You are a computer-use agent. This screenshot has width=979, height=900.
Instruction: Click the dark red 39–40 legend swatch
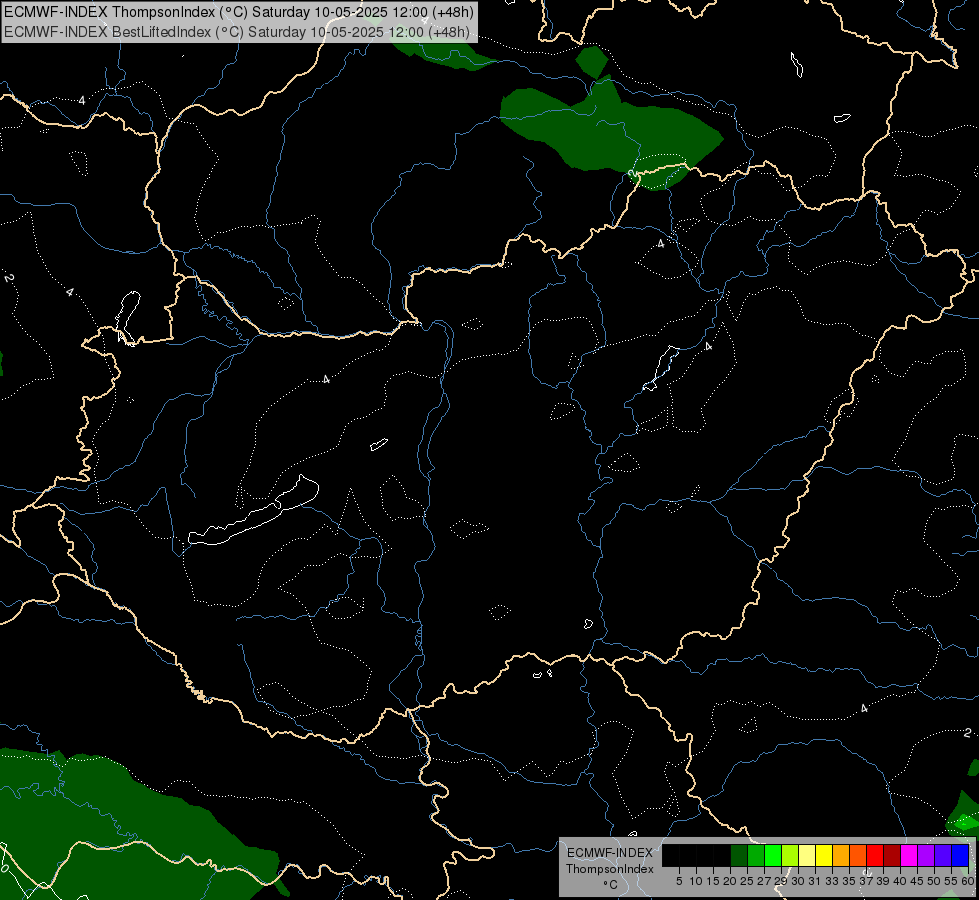pyautogui.click(x=892, y=856)
